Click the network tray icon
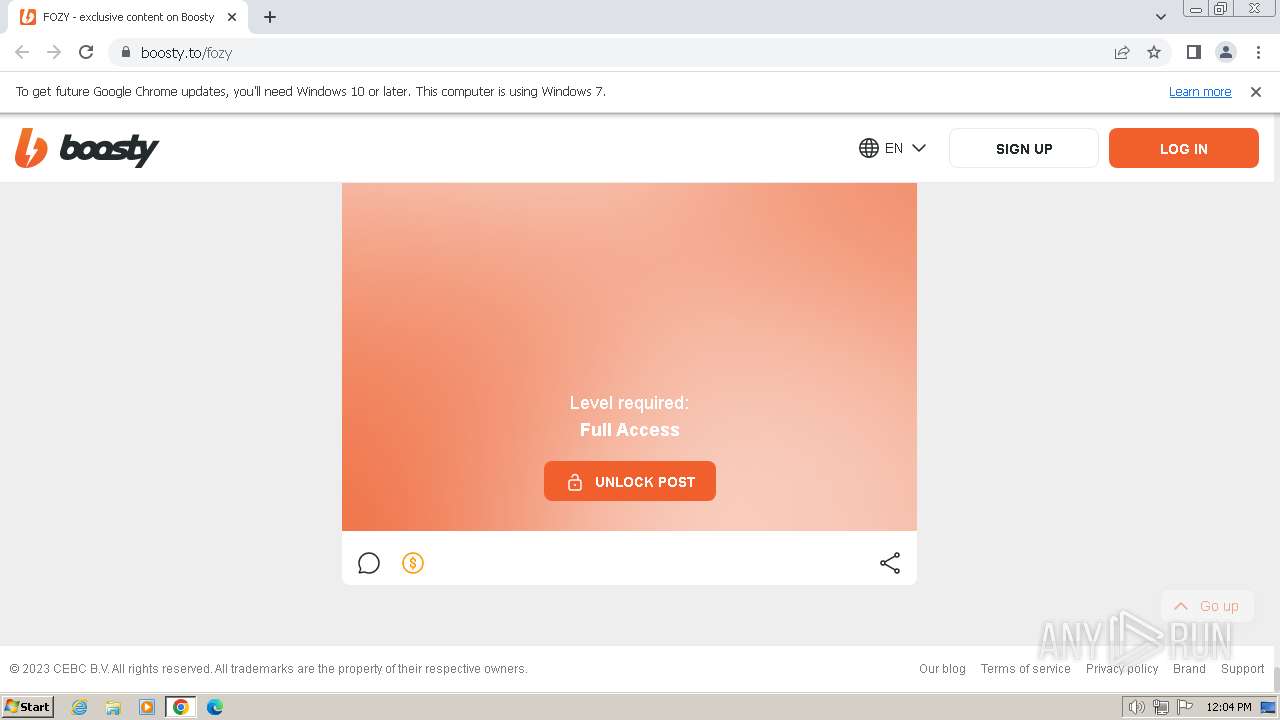The height and width of the screenshot is (720, 1280). pyautogui.click(x=1161, y=707)
